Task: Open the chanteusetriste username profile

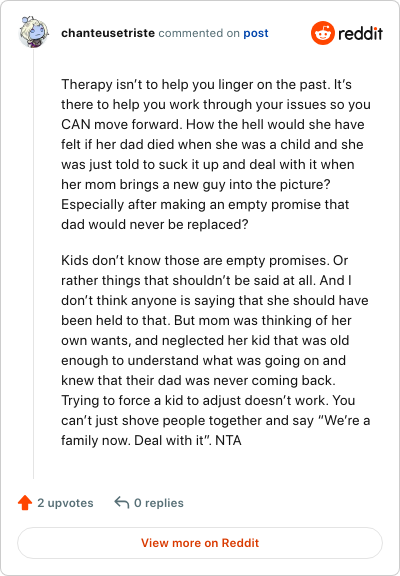Action: [x=108, y=33]
